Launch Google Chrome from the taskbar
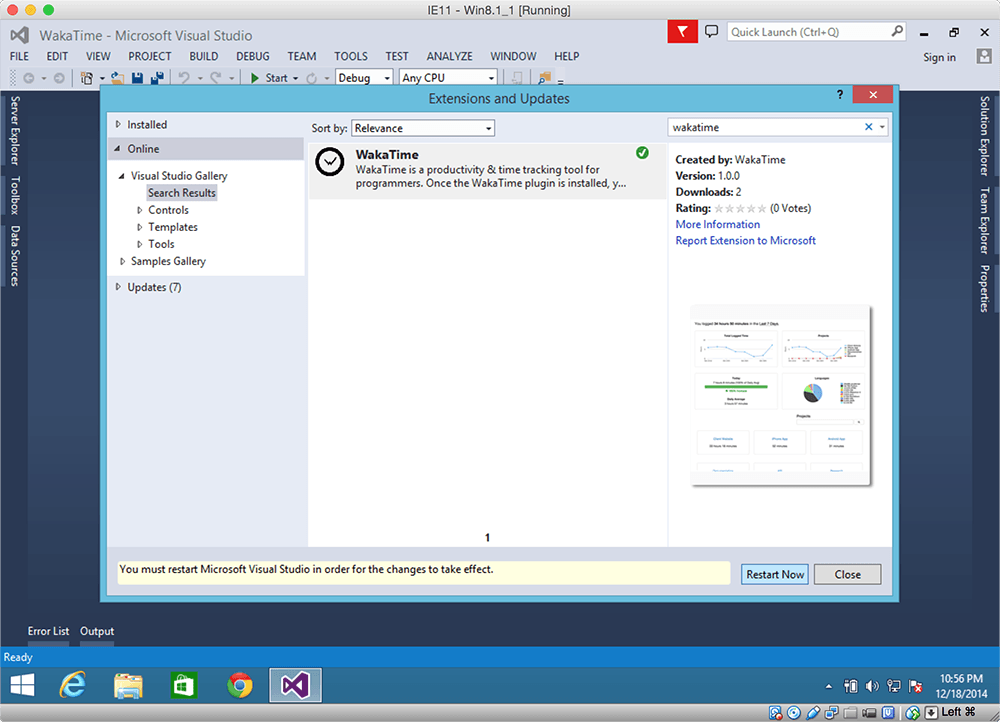 (x=239, y=686)
